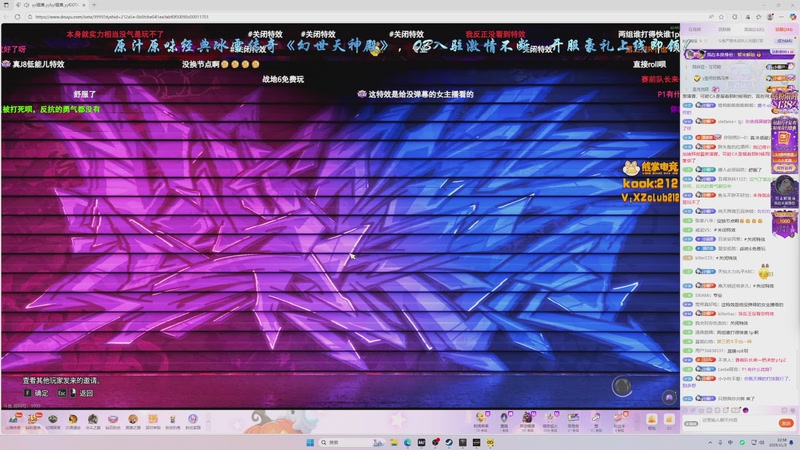Select first gift in right-side gift row

tap(481, 420)
